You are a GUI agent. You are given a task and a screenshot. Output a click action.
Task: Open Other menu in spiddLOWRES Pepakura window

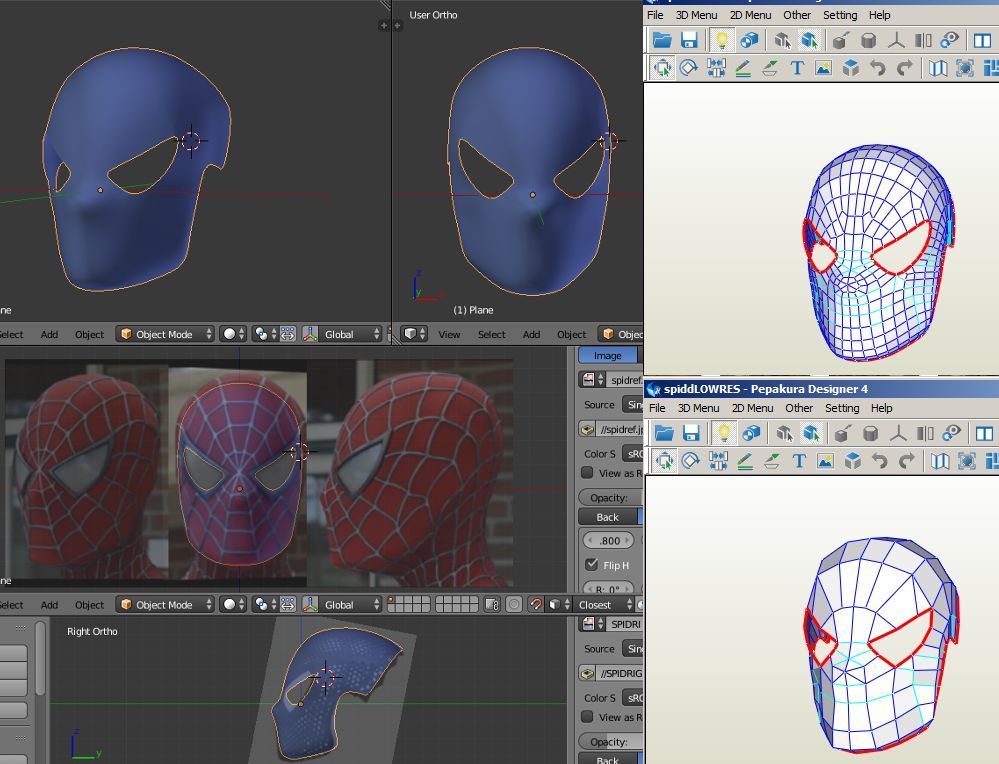click(799, 408)
